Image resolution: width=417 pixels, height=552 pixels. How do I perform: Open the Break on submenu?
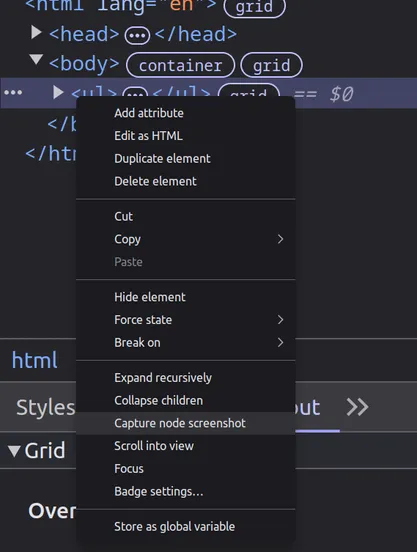point(185,343)
